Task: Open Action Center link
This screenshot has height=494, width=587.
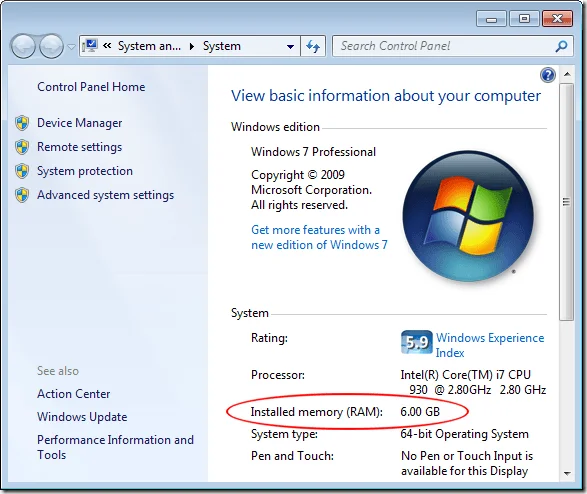Action: [73, 394]
